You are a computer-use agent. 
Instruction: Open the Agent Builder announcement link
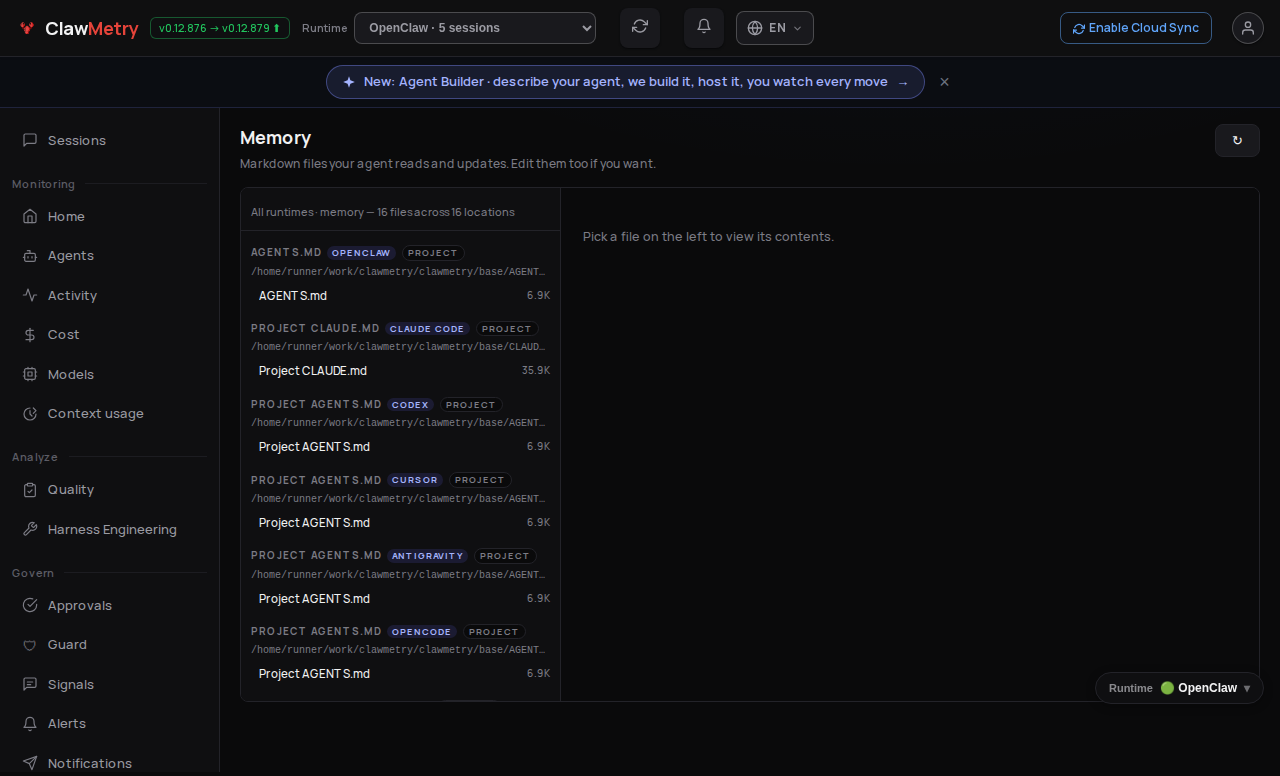[x=625, y=82]
